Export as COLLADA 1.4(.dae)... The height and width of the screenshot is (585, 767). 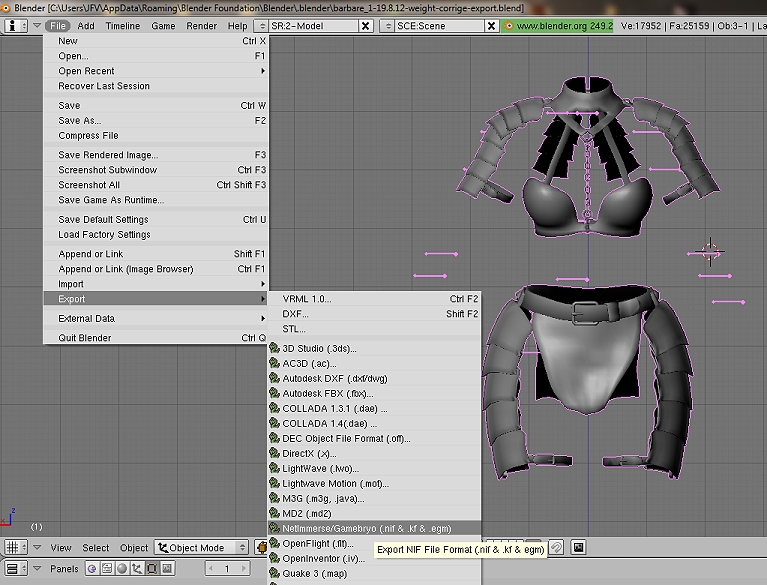374,424
